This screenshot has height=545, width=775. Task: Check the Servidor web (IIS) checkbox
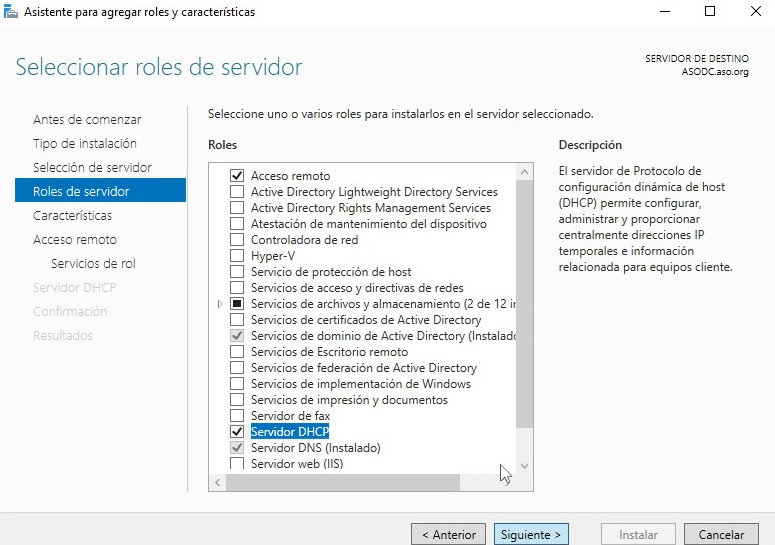pos(237,464)
